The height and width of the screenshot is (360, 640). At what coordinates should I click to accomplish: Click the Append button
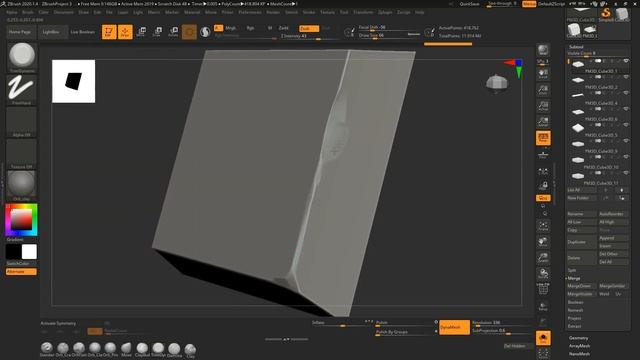tap(613, 238)
